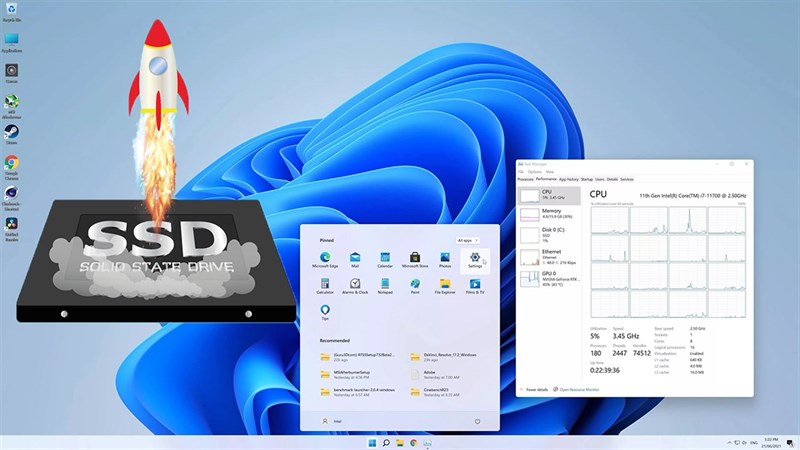
Task: Switch to the App history tab
Action: pyautogui.click(x=569, y=179)
